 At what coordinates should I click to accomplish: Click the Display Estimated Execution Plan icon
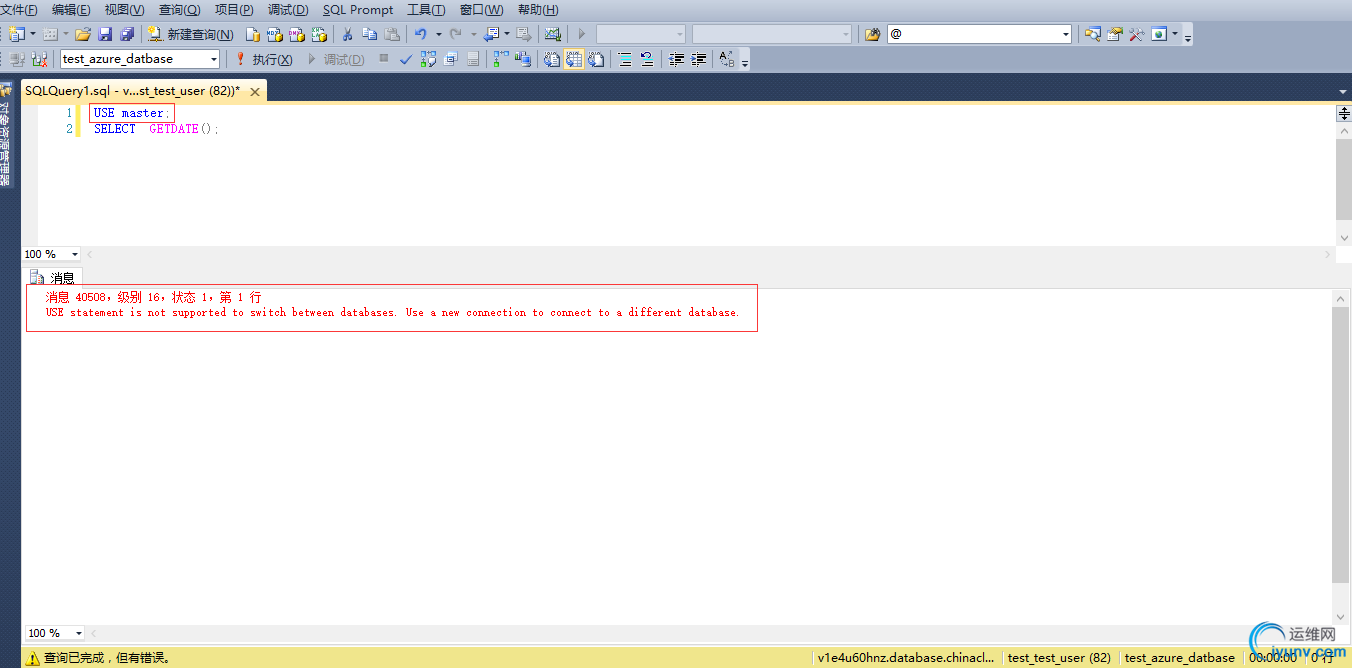pos(428,59)
